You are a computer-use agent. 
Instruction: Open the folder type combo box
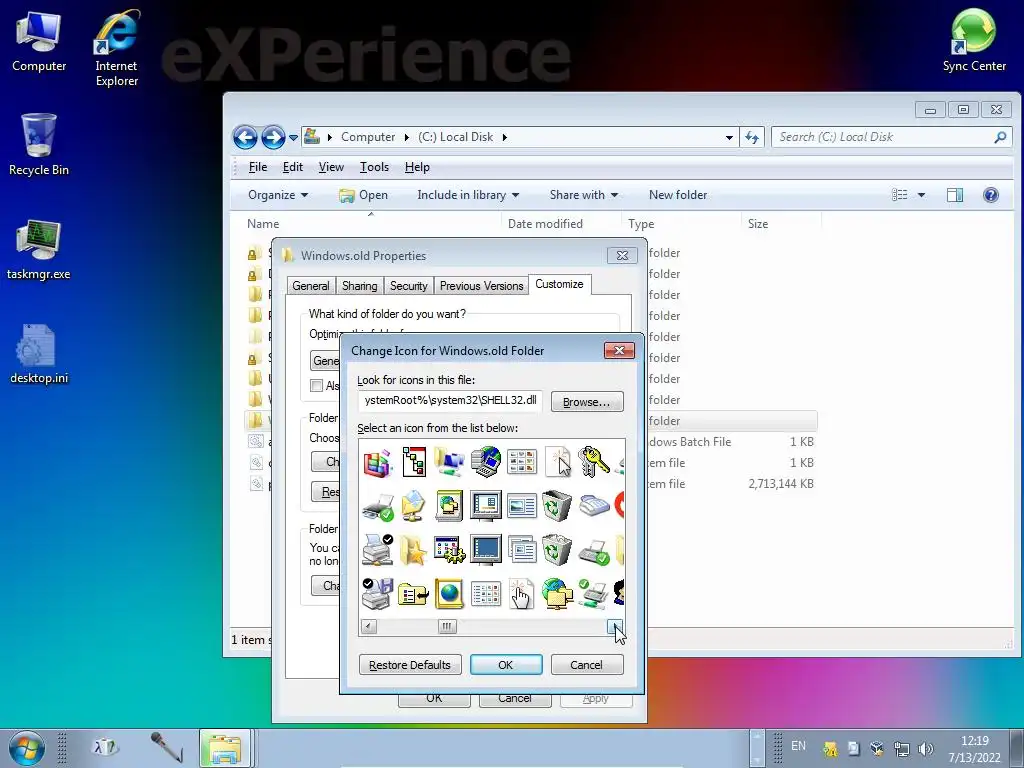(325, 360)
